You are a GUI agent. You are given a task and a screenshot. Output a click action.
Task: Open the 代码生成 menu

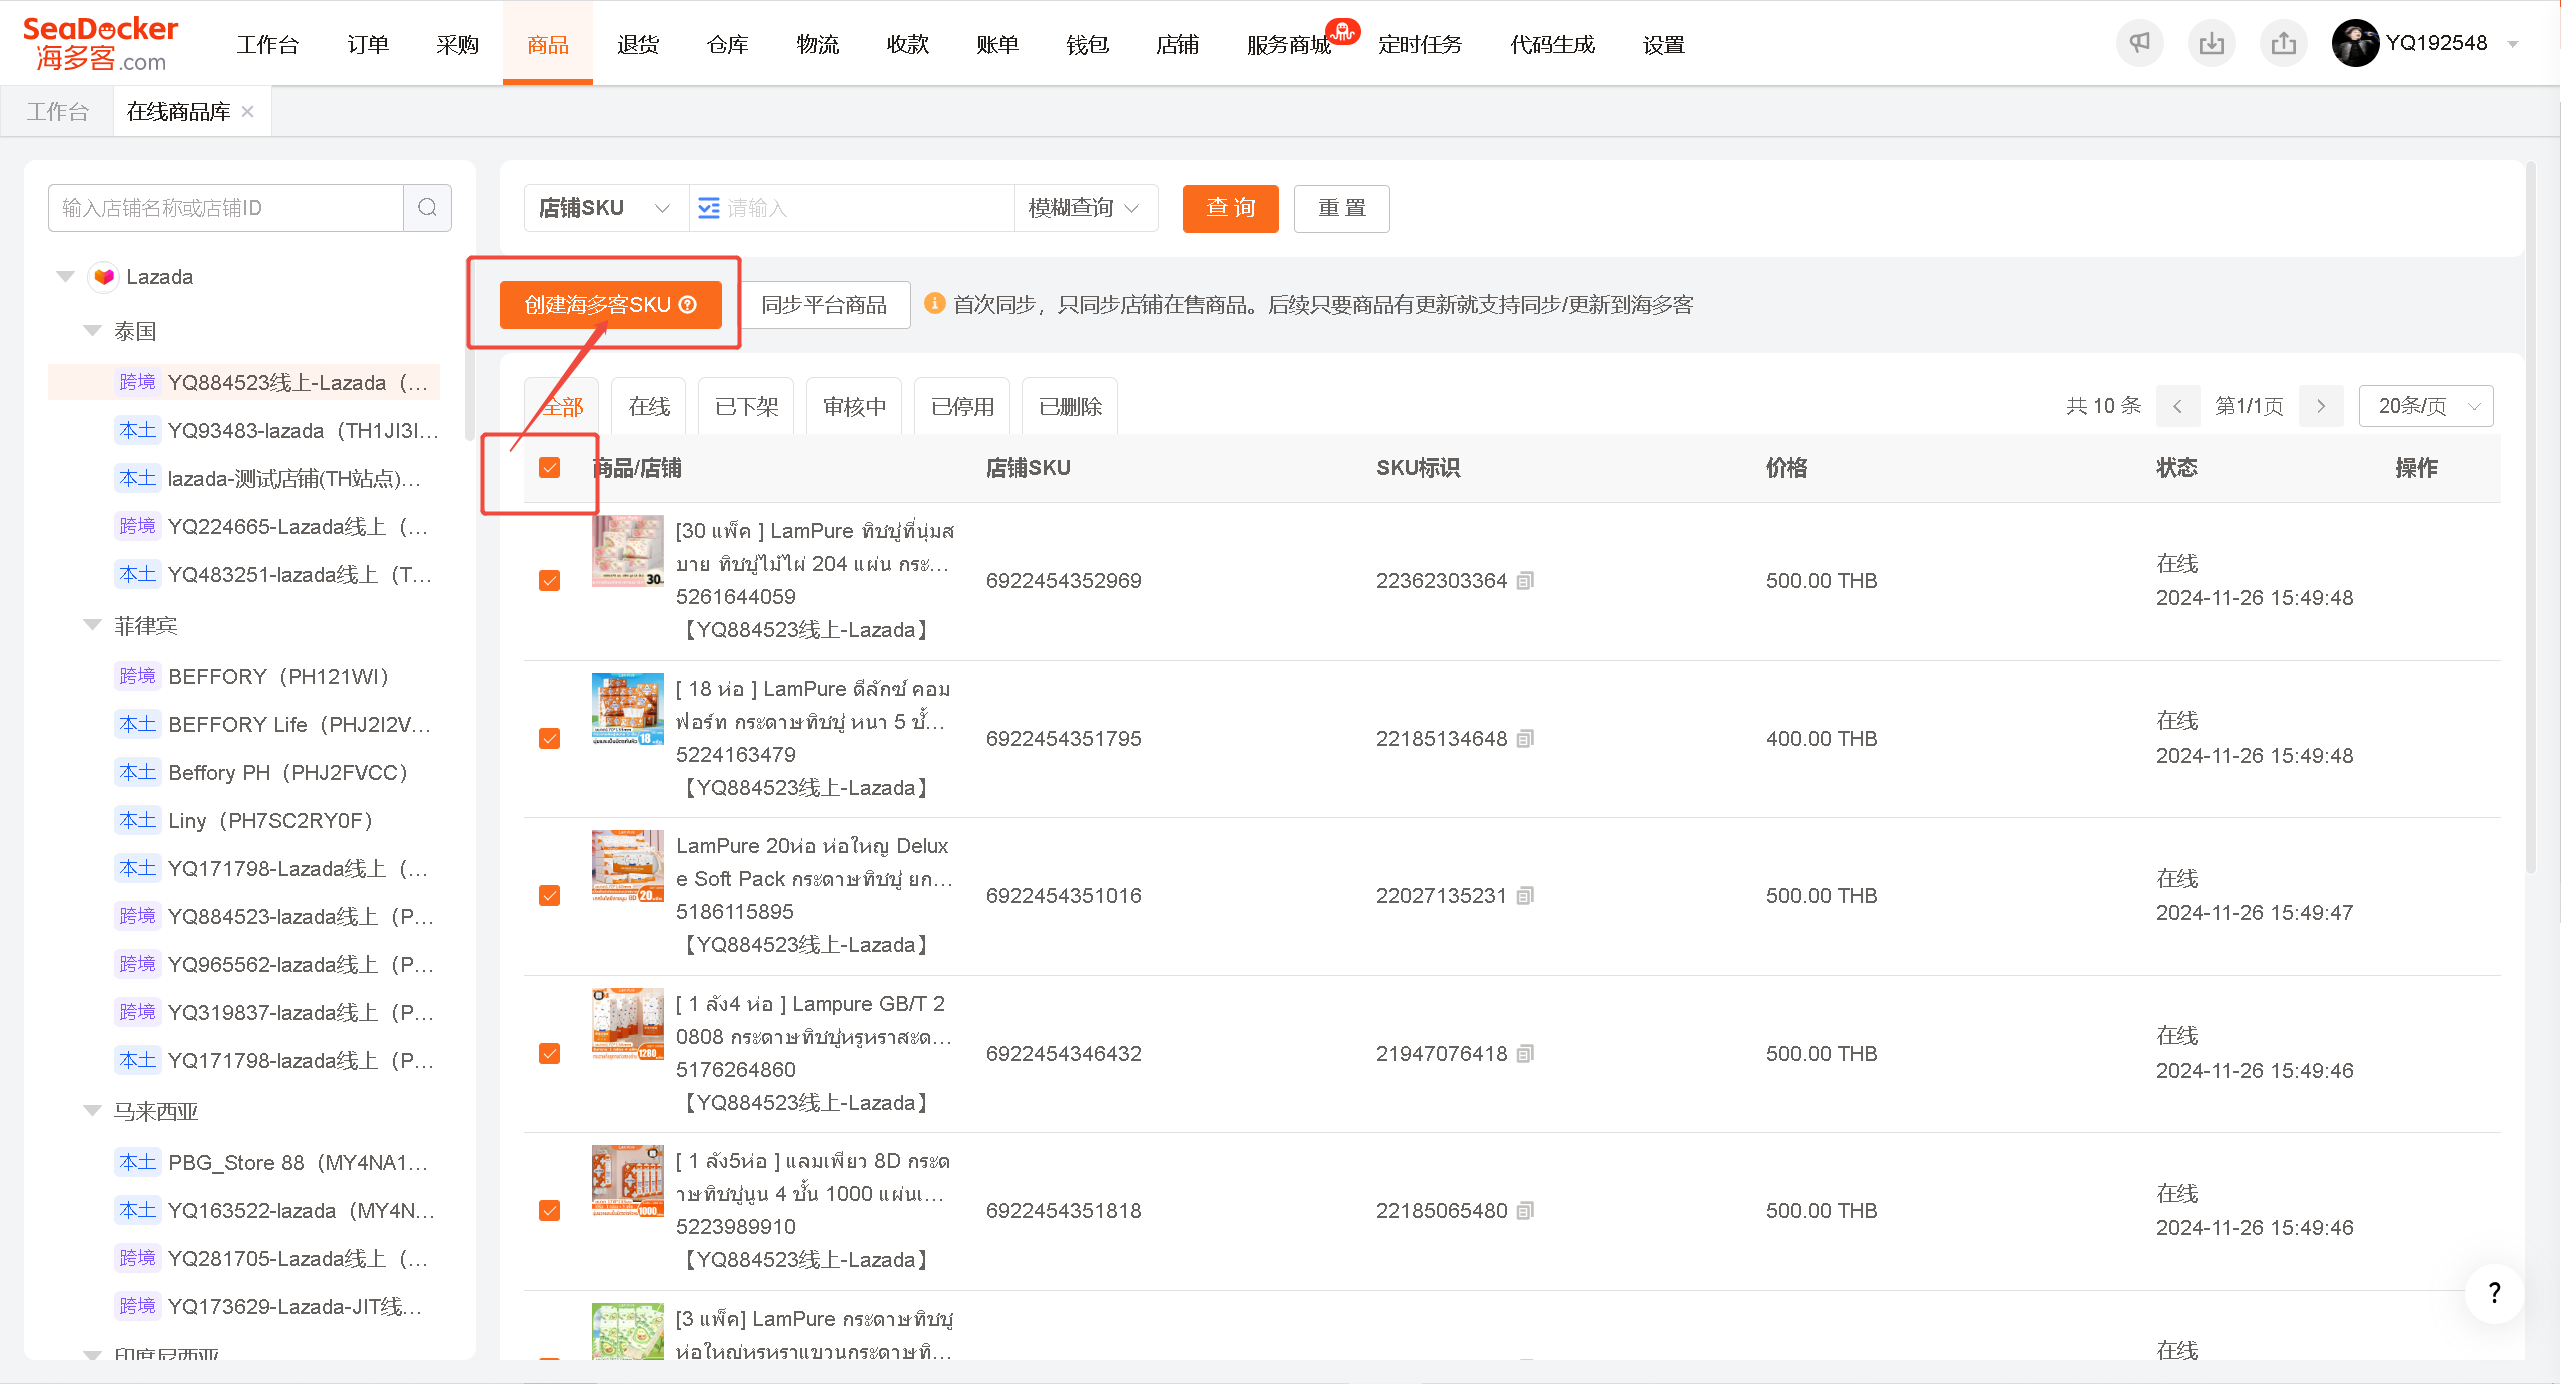tap(1552, 45)
